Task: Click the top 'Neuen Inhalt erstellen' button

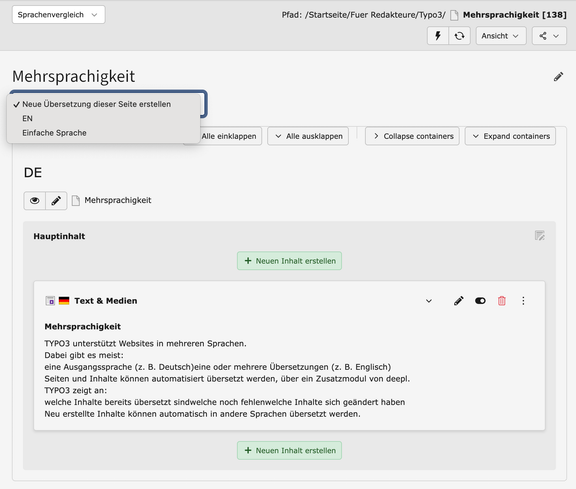Action: point(289,261)
